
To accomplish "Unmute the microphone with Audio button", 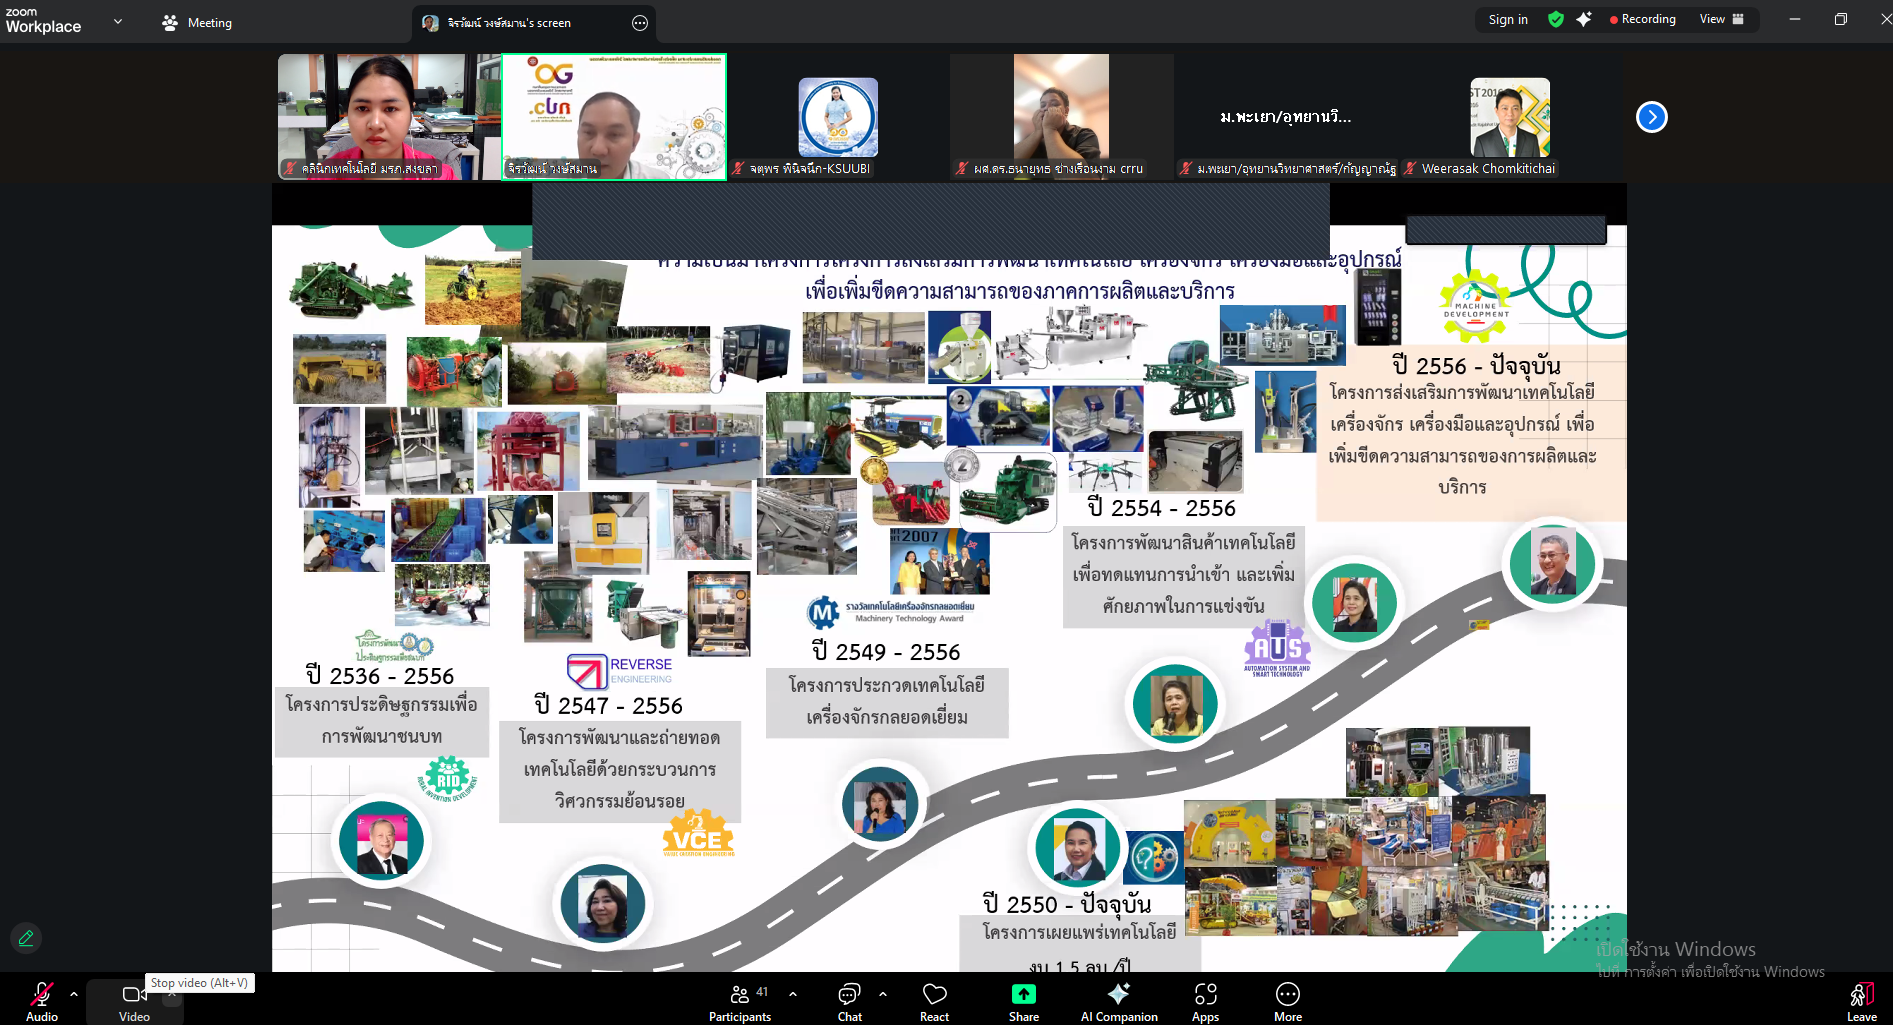I will pos(41,1000).
